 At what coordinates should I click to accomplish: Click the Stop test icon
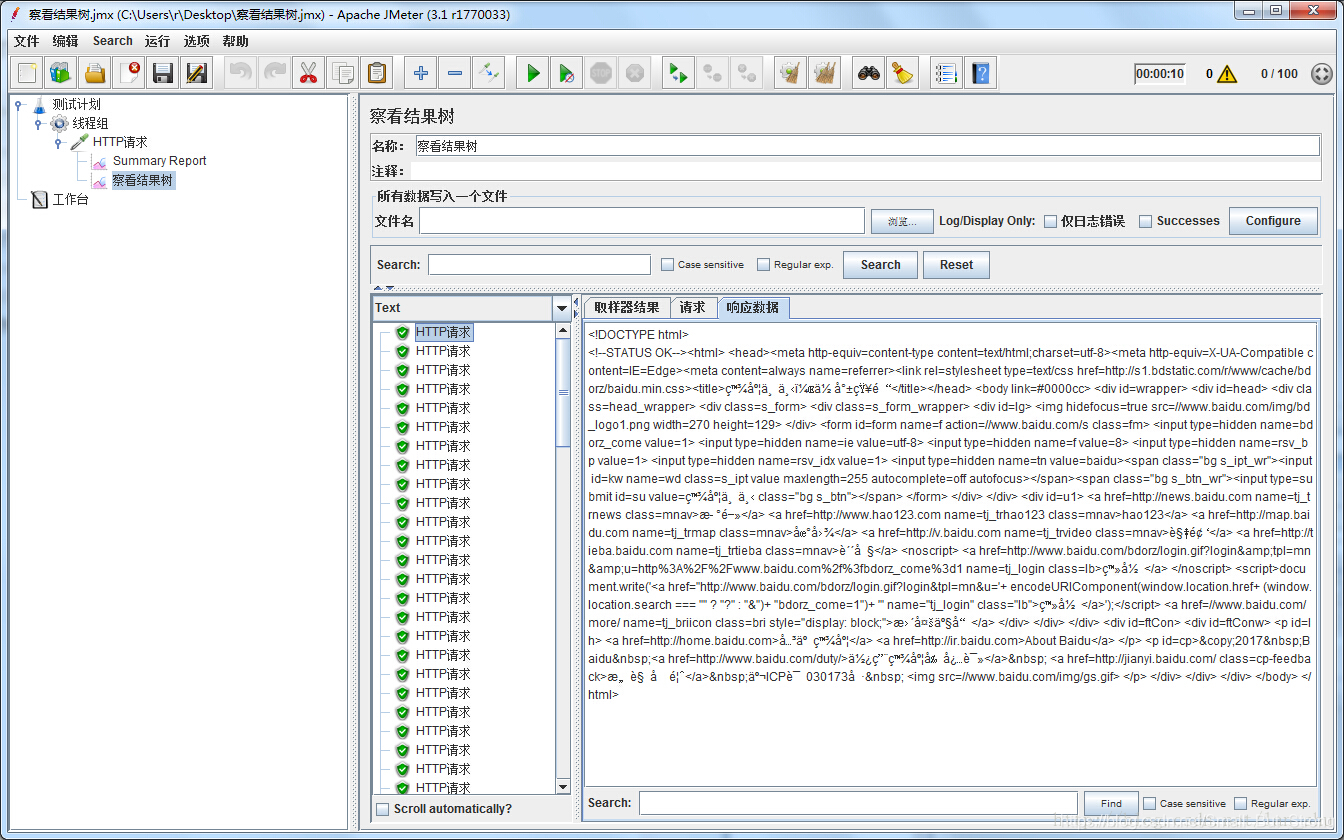(x=601, y=73)
